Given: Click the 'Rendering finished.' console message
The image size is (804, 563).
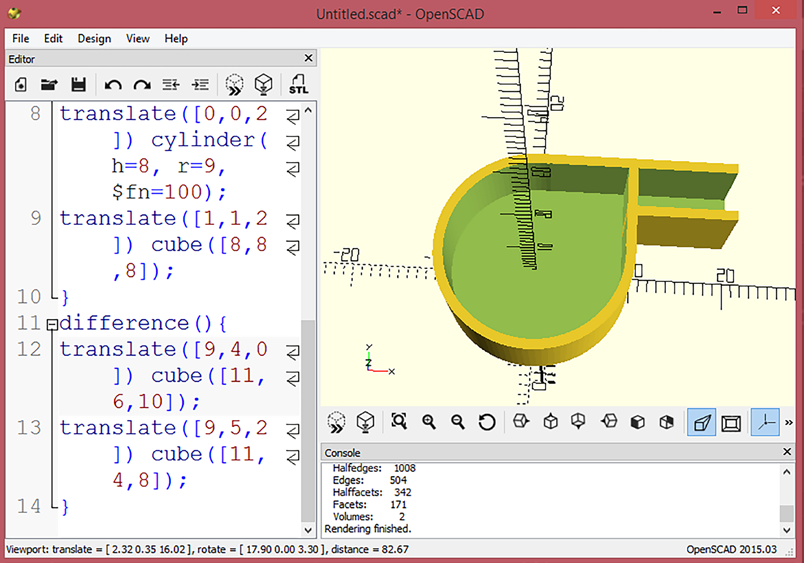Looking at the screenshot, I should 368,529.
